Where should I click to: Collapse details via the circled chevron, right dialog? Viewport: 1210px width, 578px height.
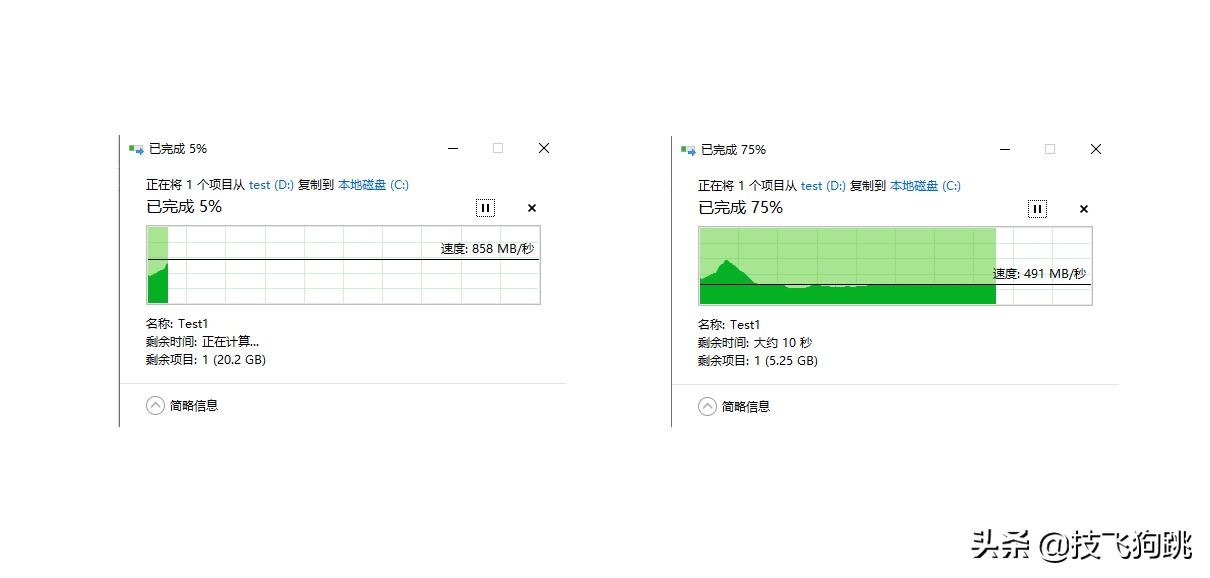click(x=707, y=405)
